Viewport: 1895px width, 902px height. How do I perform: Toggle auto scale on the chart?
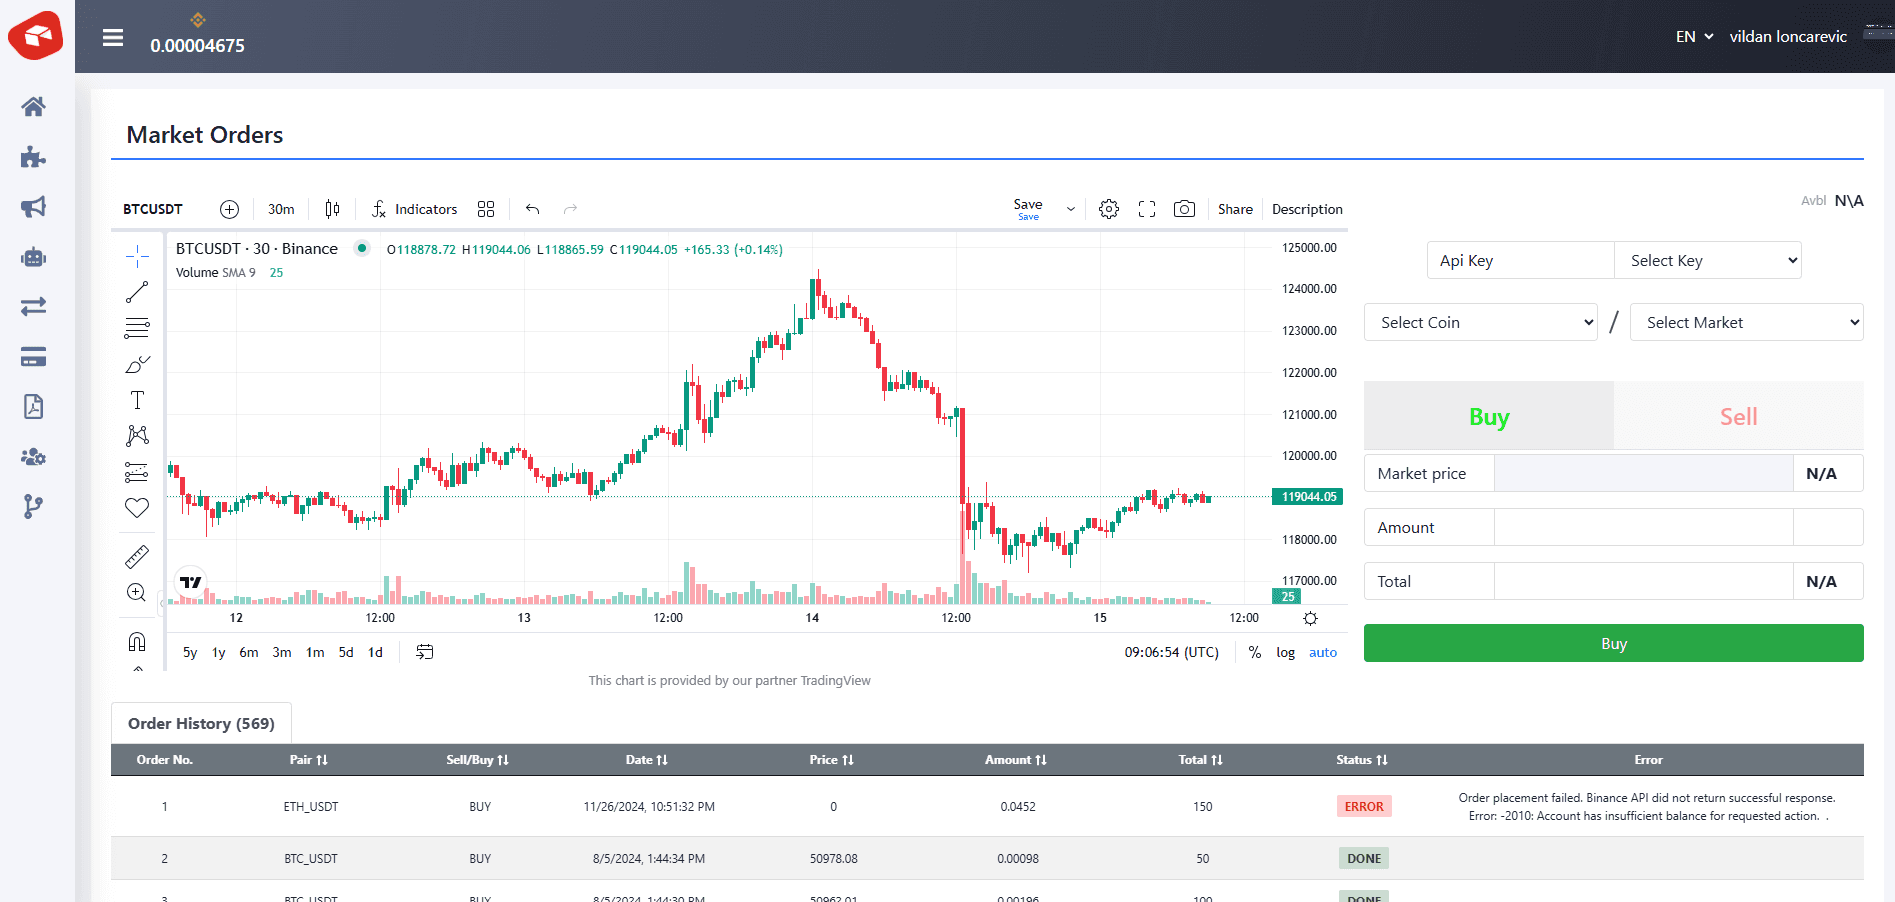1322,652
